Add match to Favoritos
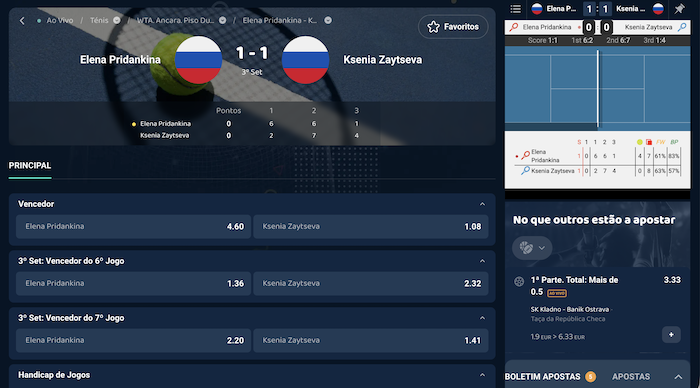This screenshot has width=700, height=388. tap(453, 27)
